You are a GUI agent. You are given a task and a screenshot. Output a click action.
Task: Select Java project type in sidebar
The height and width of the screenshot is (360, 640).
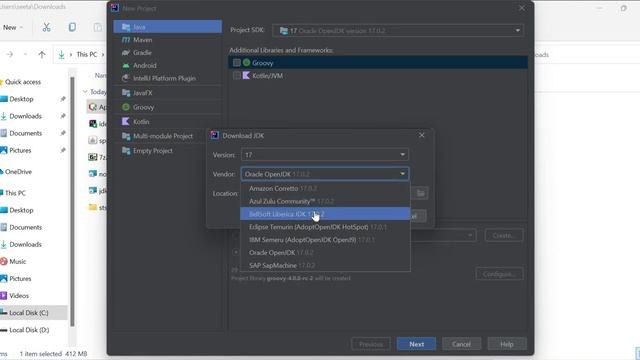click(168, 27)
